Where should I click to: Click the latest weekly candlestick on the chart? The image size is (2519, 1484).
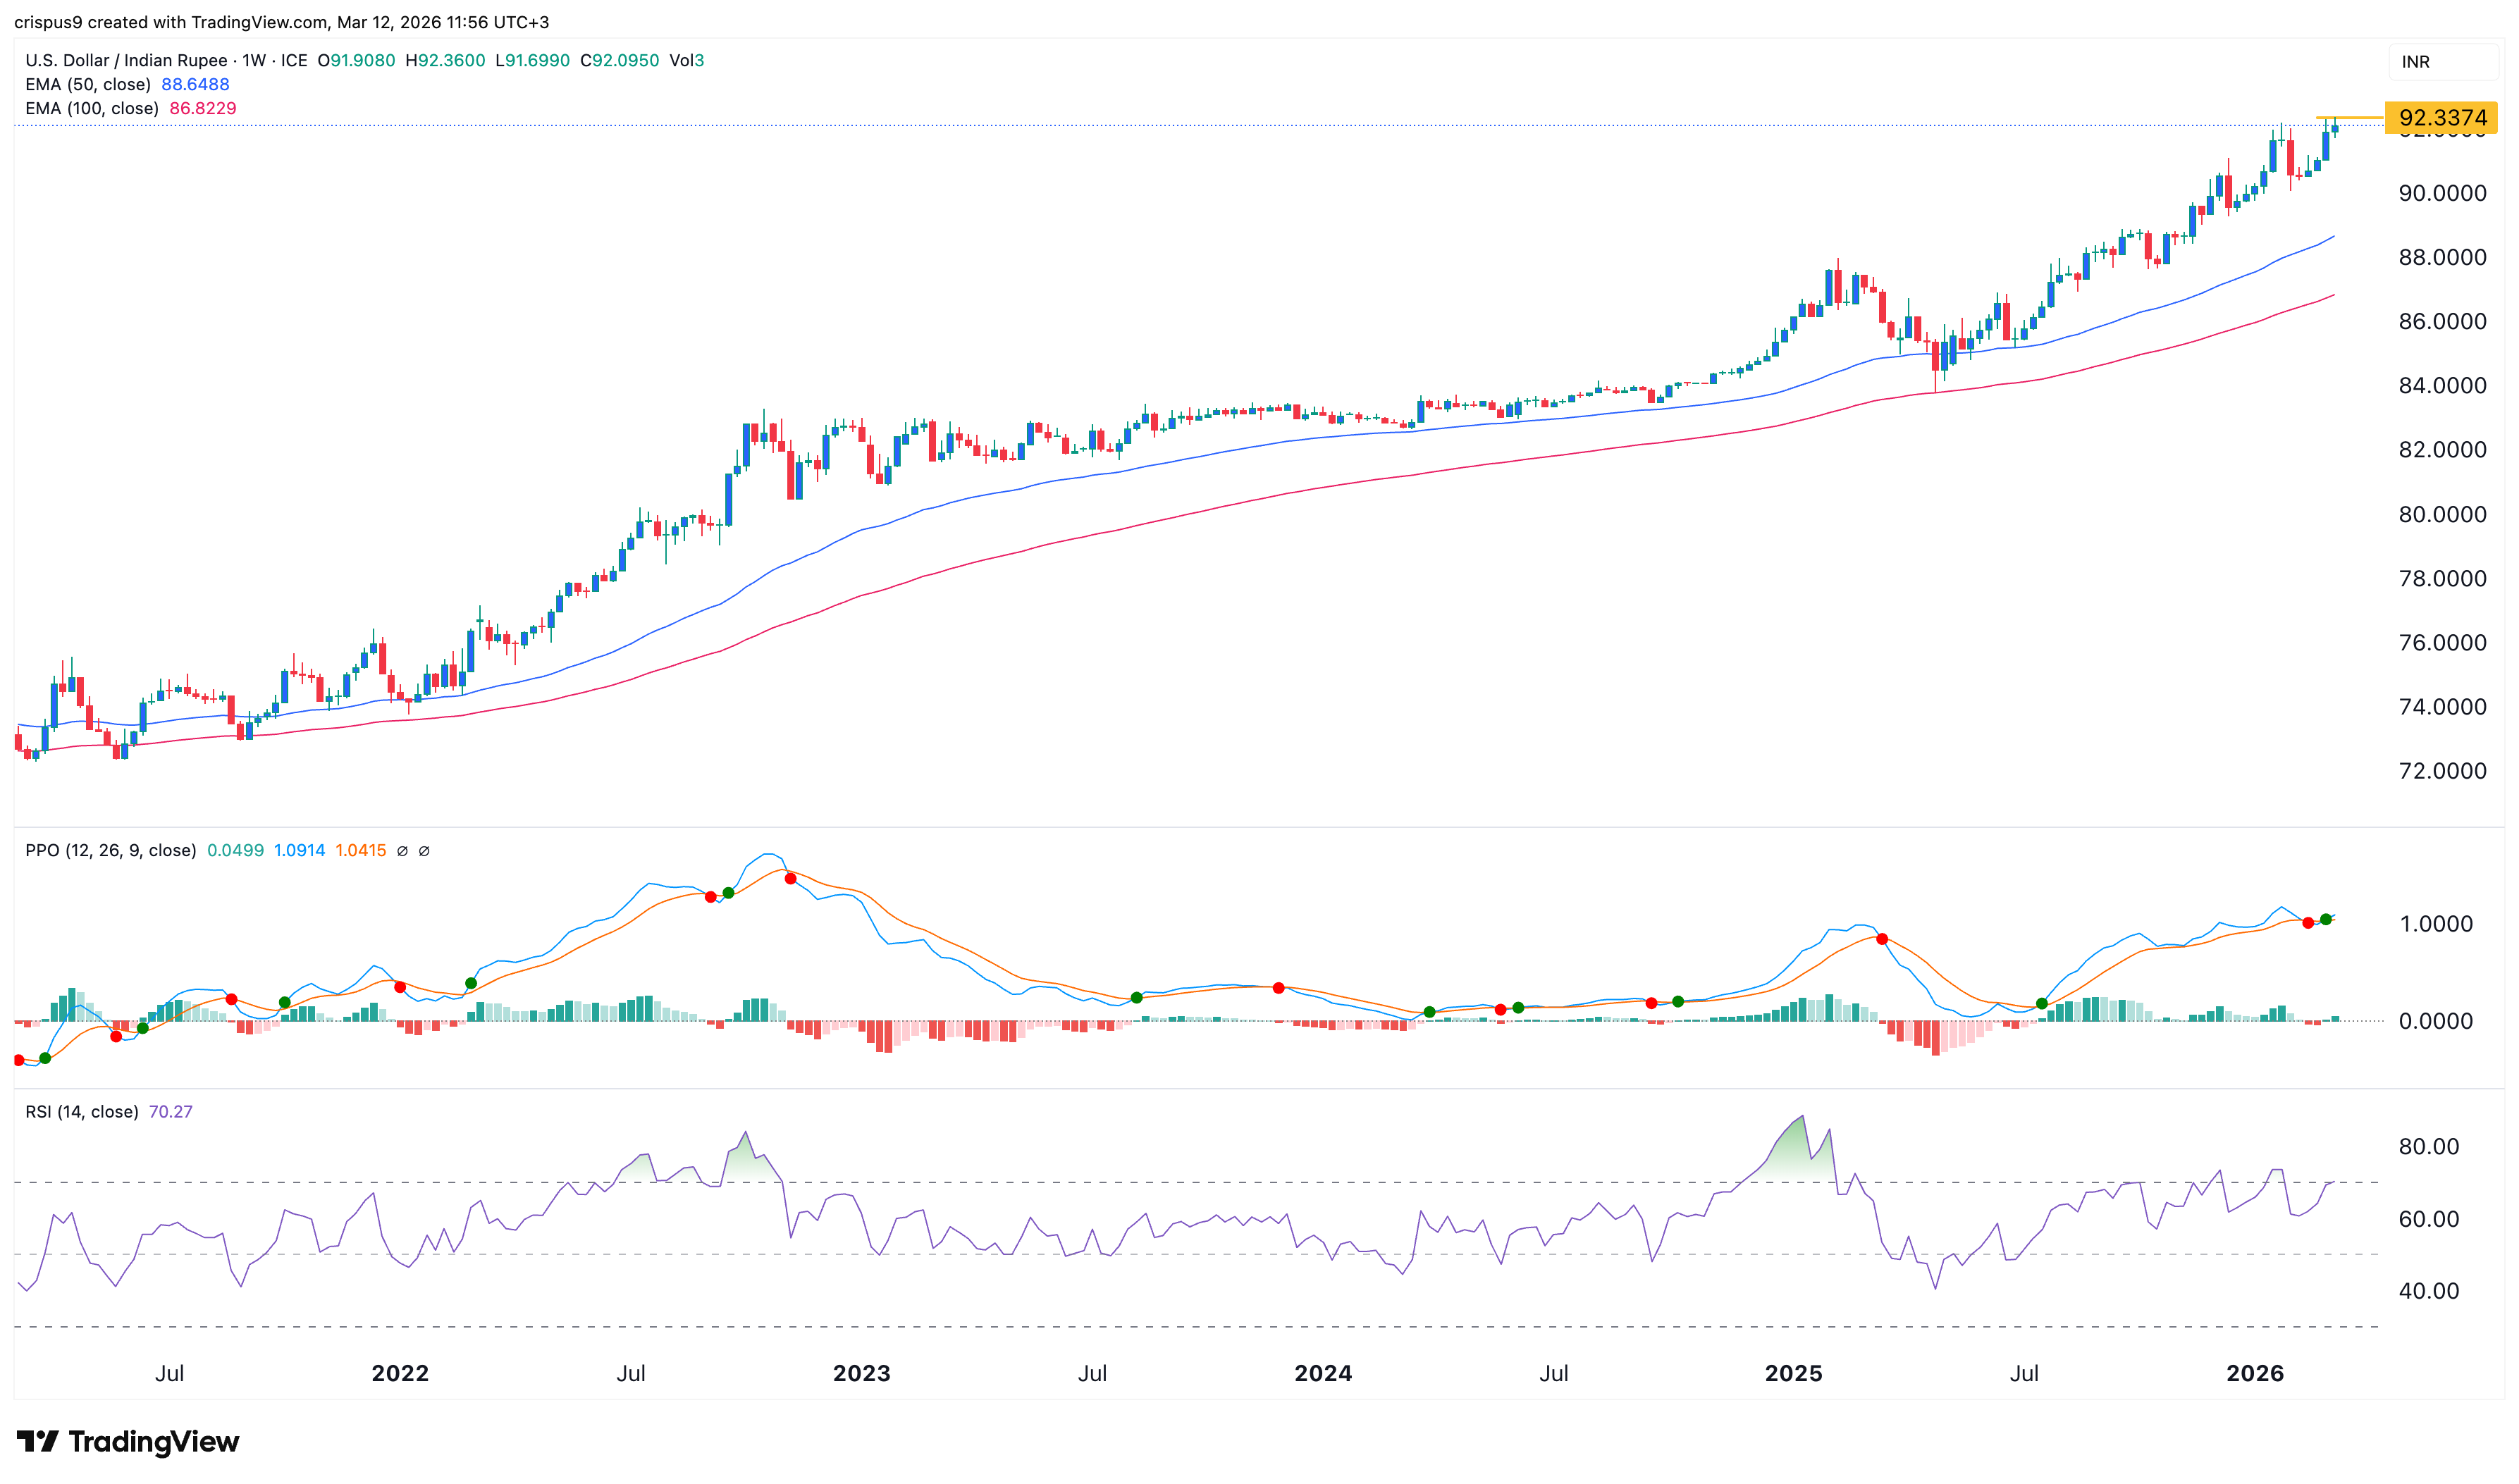click(x=2335, y=128)
